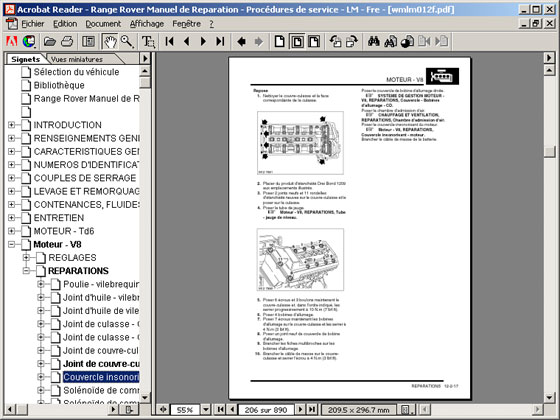Open the zoom percentage dropdown arrow
This screenshot has width=560, height=420.
(x=206, y=409)
